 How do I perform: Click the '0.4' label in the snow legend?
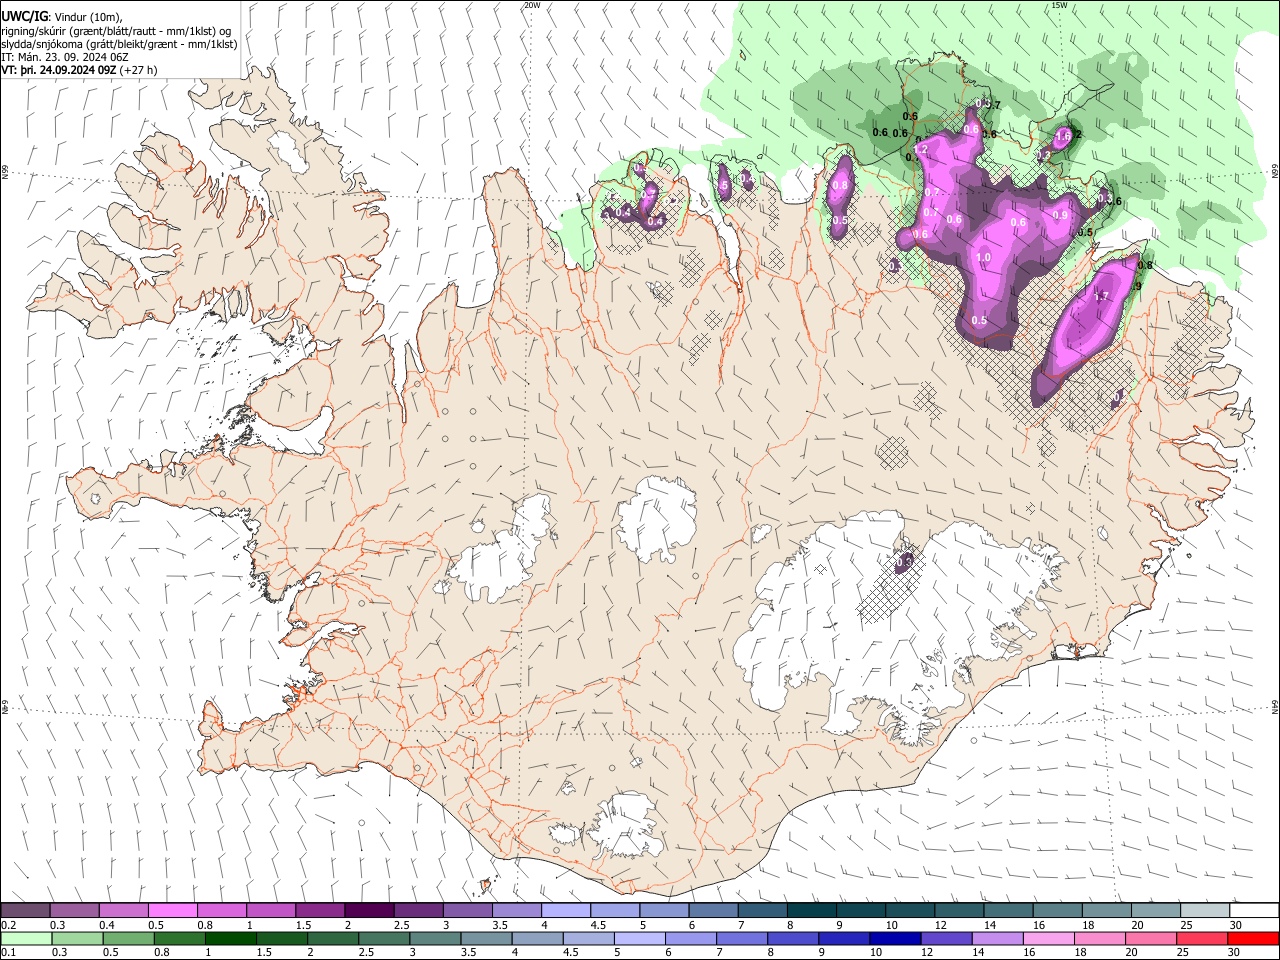[x=107, y=925]
